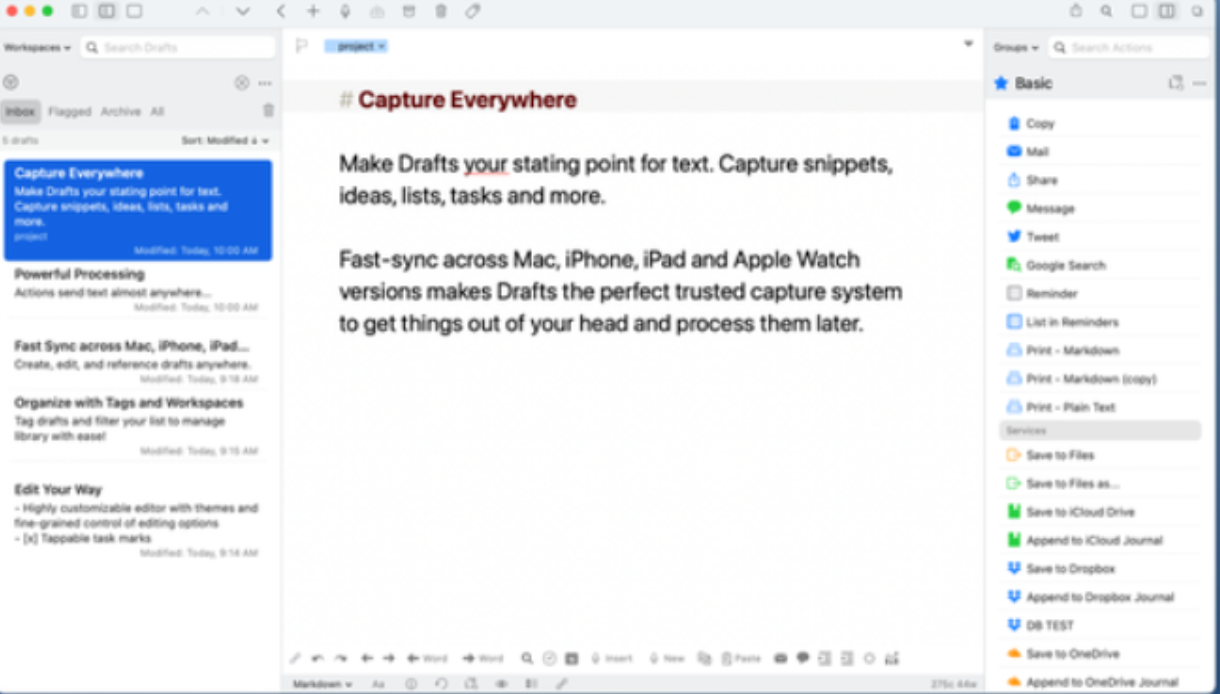
Task: Run Save to iCloud Drive action
Action: coord(1100,511)
